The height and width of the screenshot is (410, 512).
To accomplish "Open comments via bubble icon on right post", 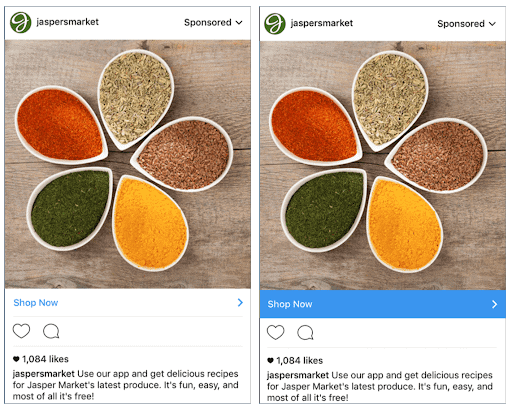I will click(x=305, y=332).
